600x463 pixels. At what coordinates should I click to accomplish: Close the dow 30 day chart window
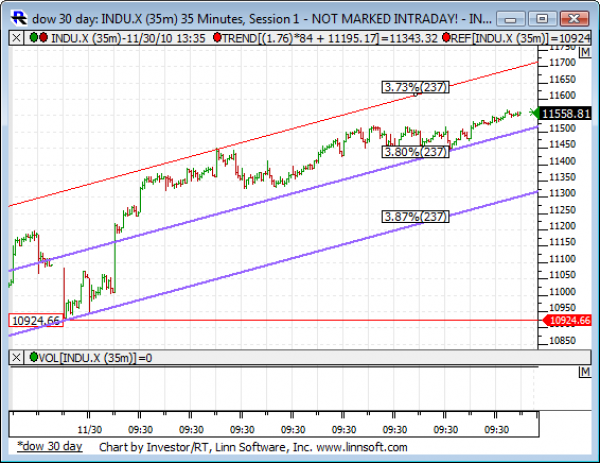tap(574, 18)
